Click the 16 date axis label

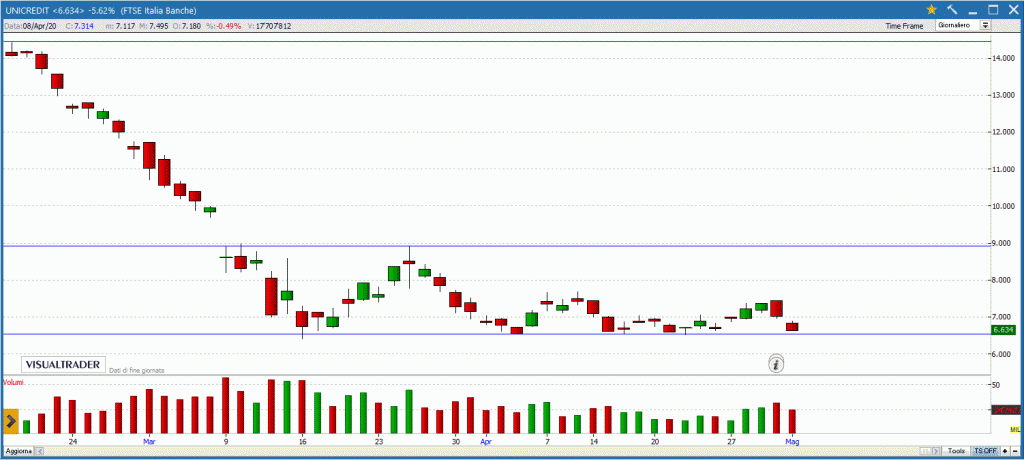click(302, 441)
